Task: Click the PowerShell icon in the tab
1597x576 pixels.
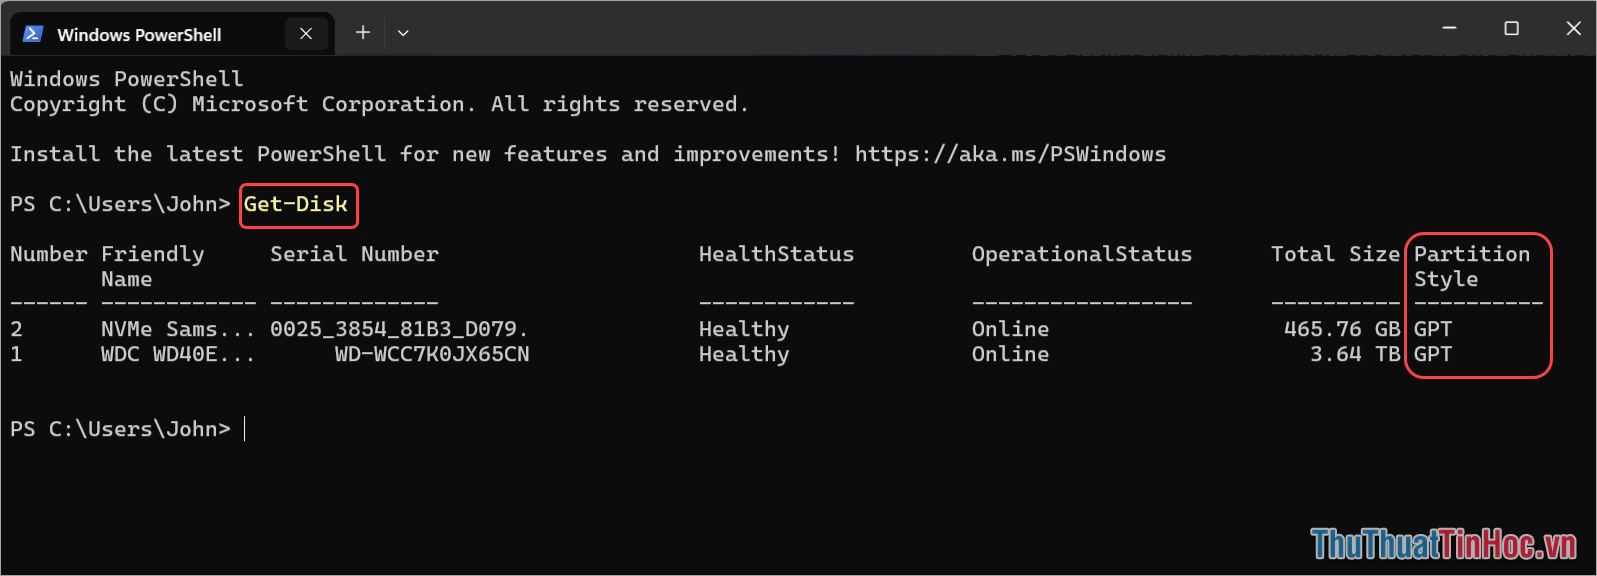Action: point(33,34)
